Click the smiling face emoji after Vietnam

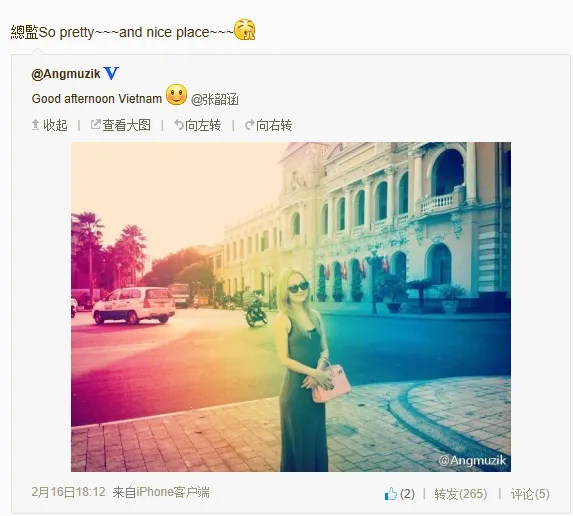(x=177, y=95)
